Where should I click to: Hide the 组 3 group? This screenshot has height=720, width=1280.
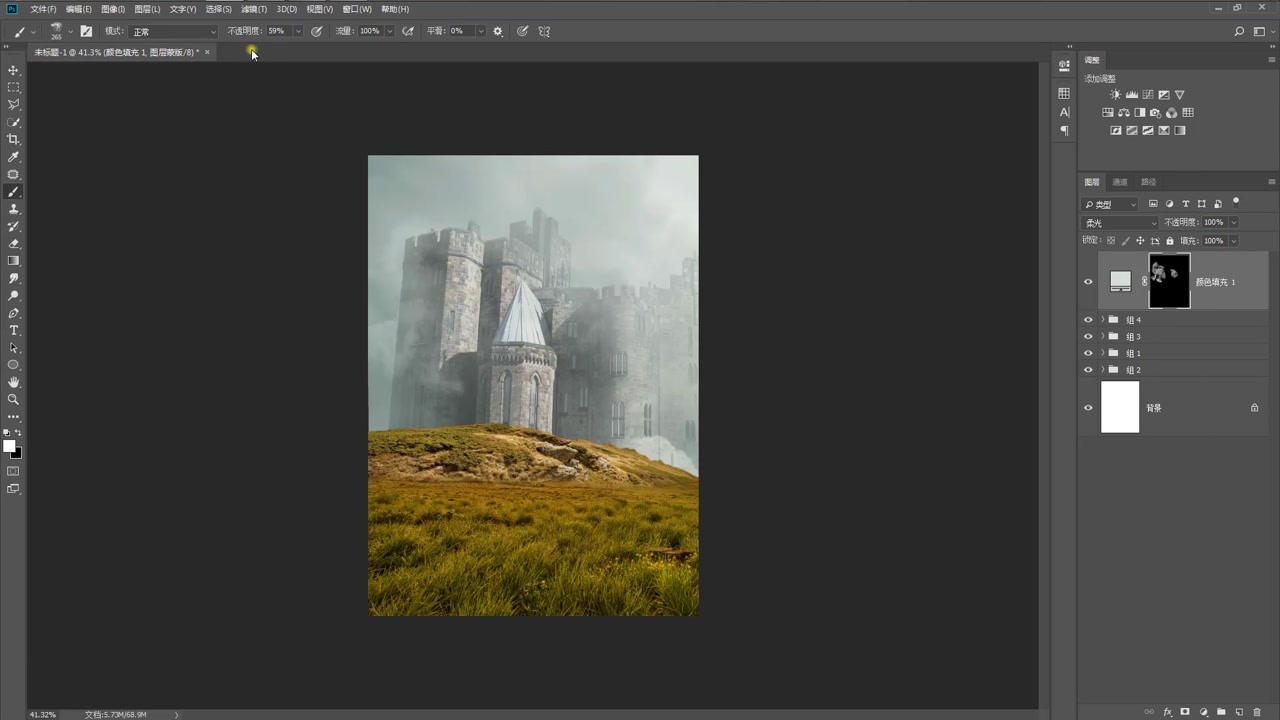[x=1088, y=336]
